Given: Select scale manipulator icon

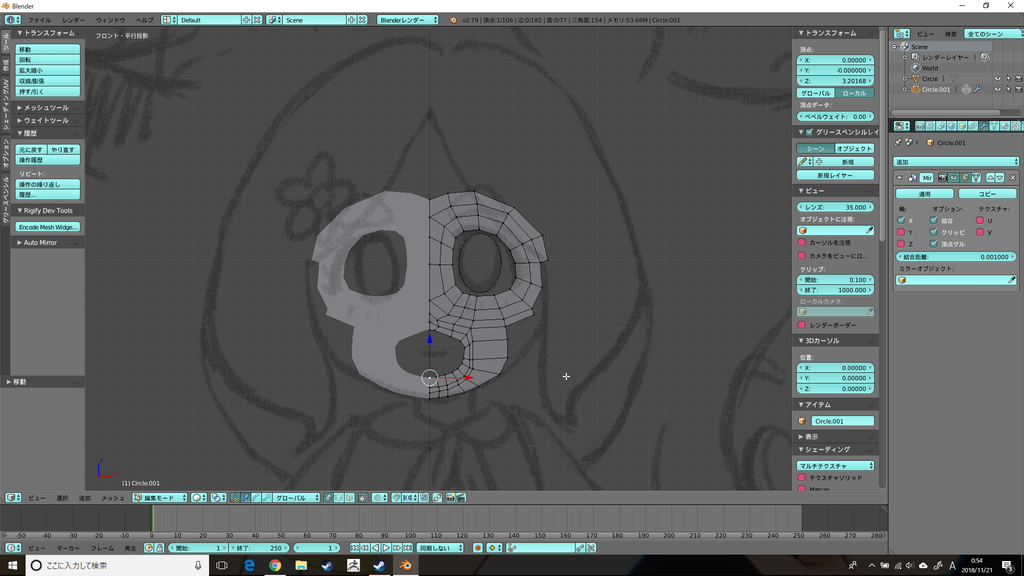Looking at the screenshot, I should tap(267, 498).
